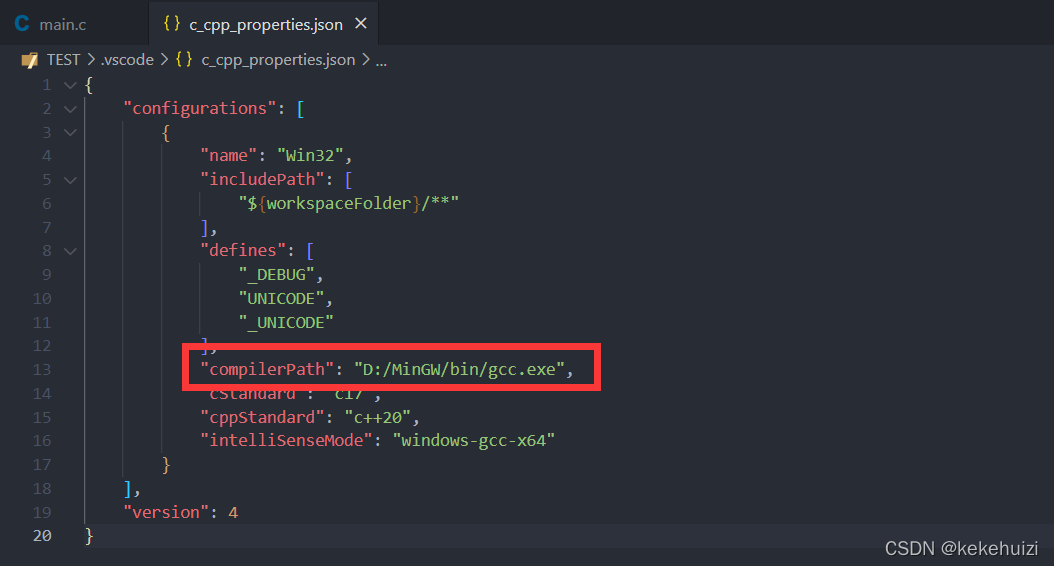
Task: Open c_cpp_properties.json breadcrumb segment
Action: pos(278,60)
